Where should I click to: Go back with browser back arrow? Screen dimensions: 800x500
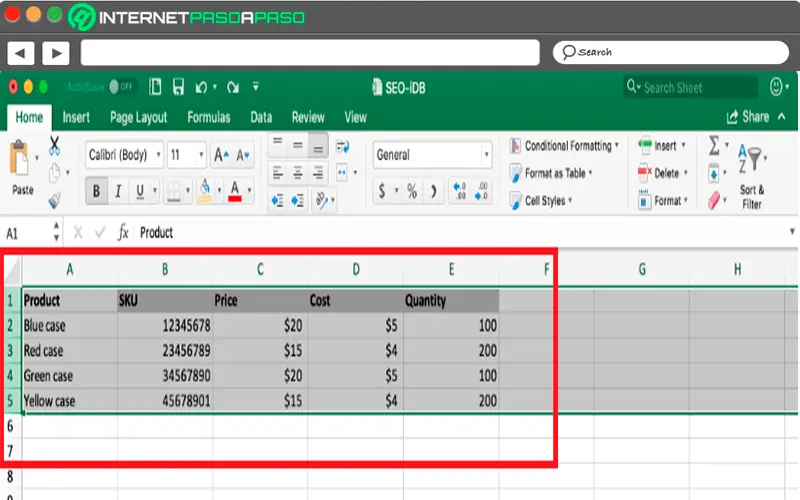pyautogui.click(x=20, y=53)
